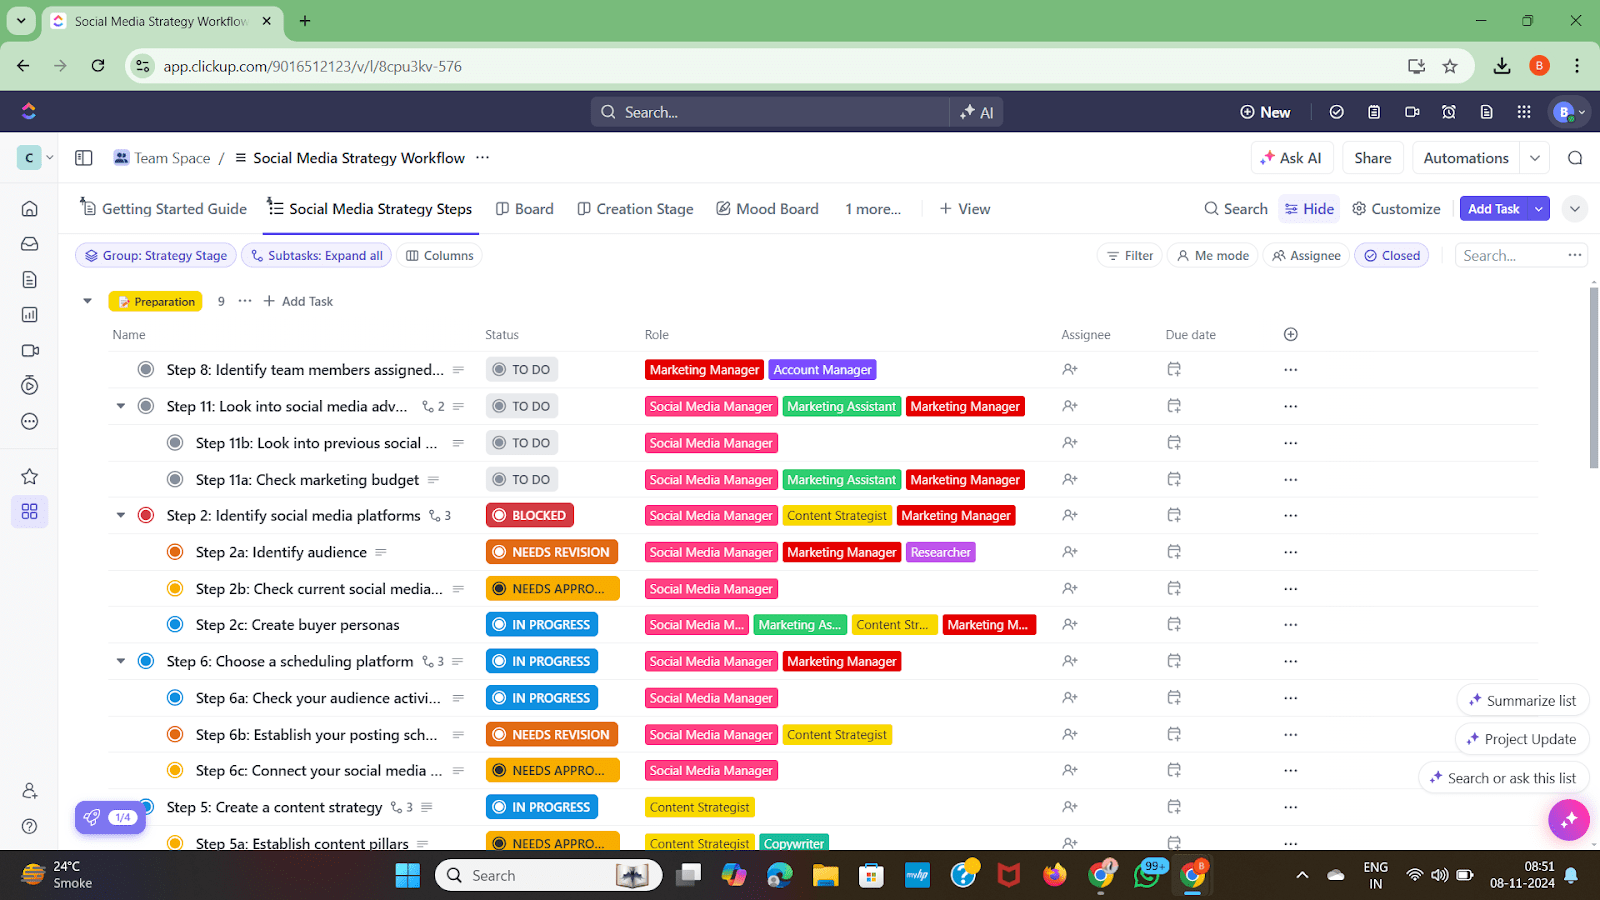
Task: Open Group: Strategy Stage dropdown
Action: (x=156, y=255)
